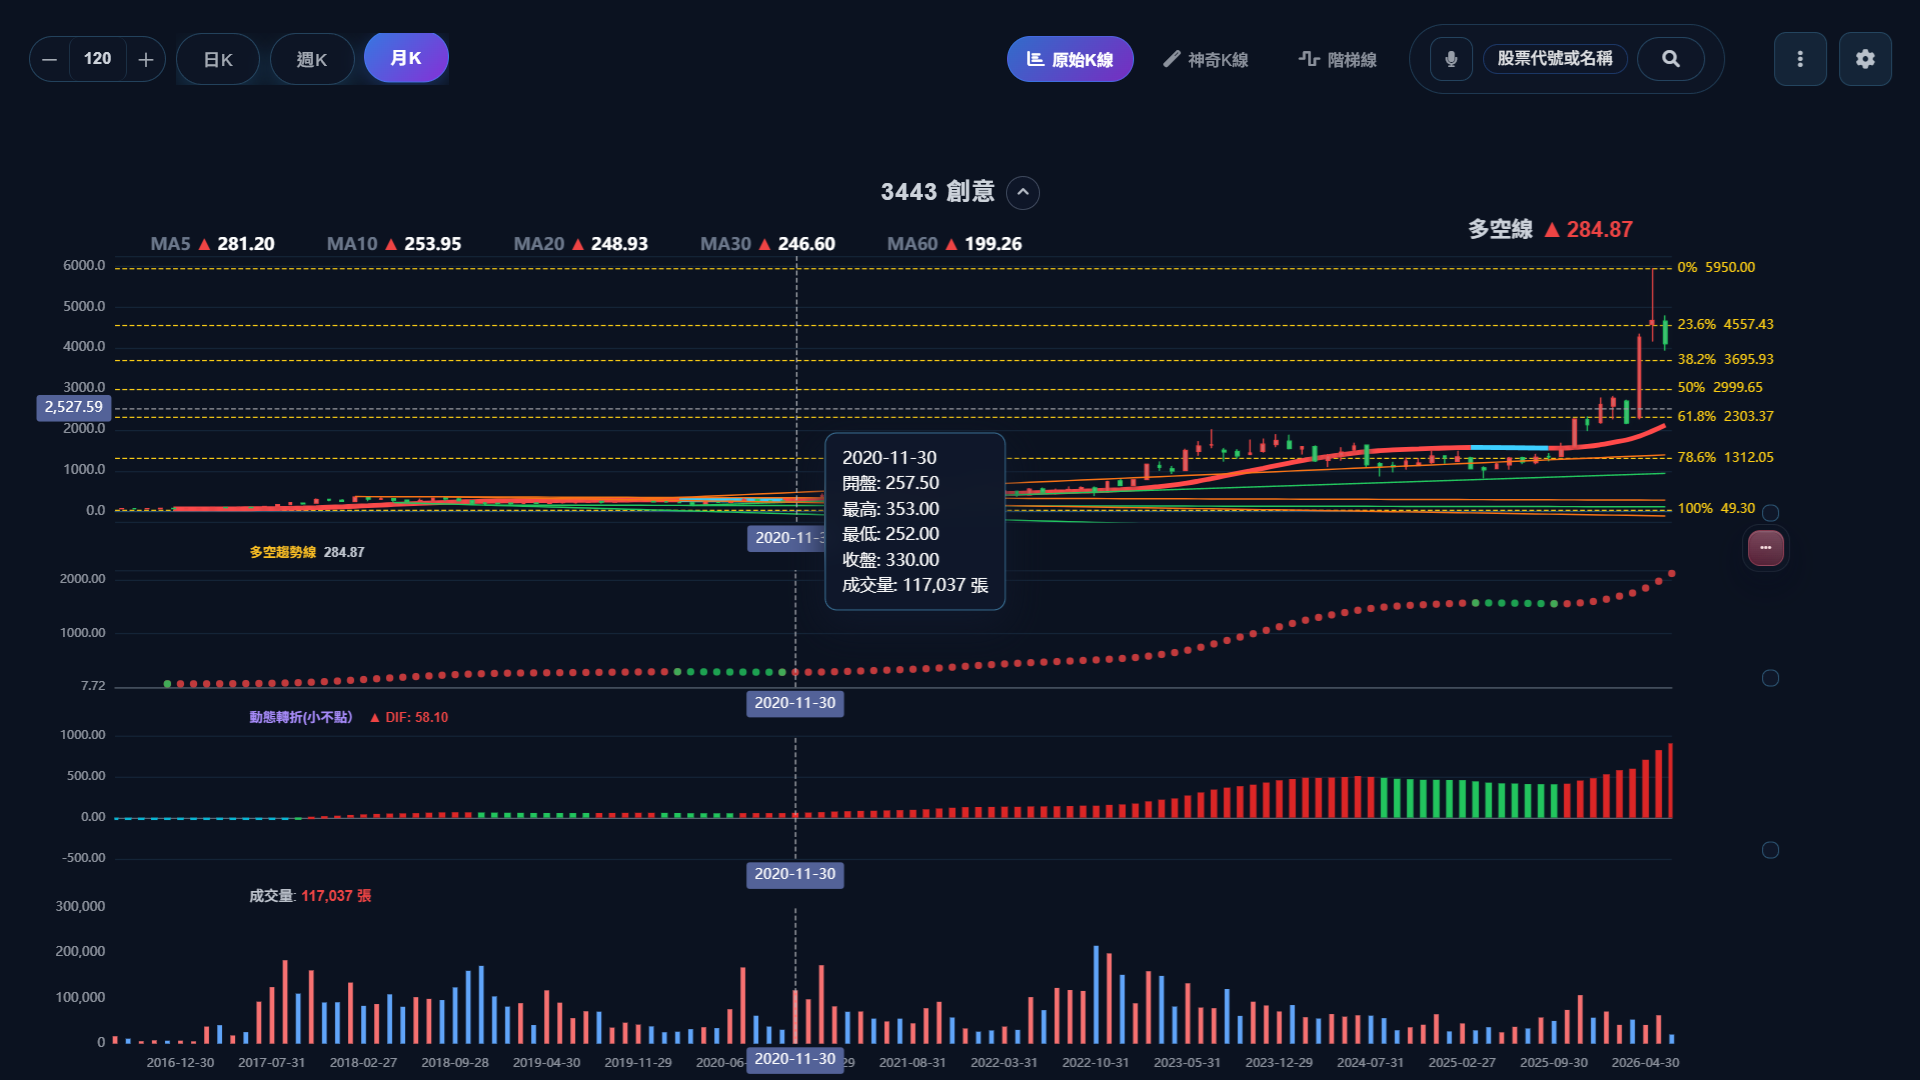This screenshot has width=1920, height=1080.
Task: Click the MA20 248.93 indicator label
Action: pyautogui.click(x=581, y=244)
